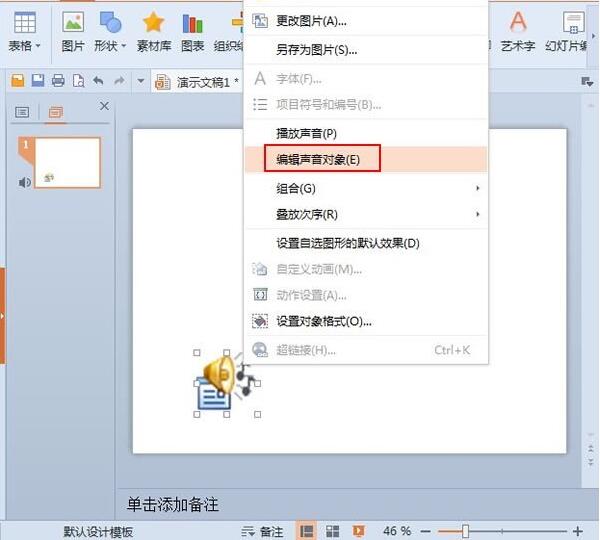
Task: Toggle the 备注 notes button in status bar
Action: tap(262, 531)
